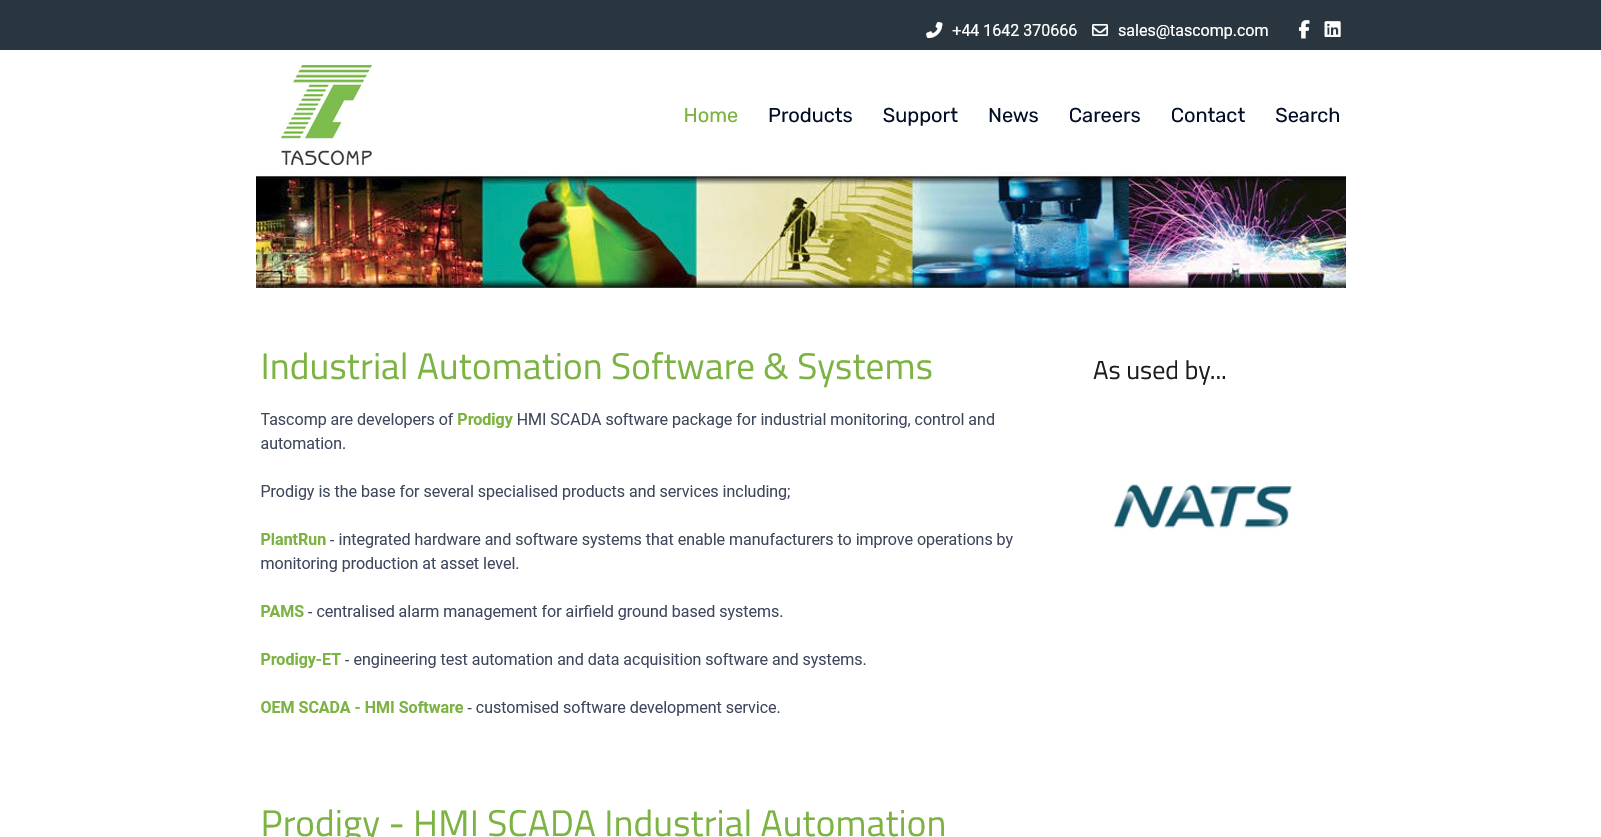
Task: Click the sales@tascomp.com email address
Action: [1192, 30]
